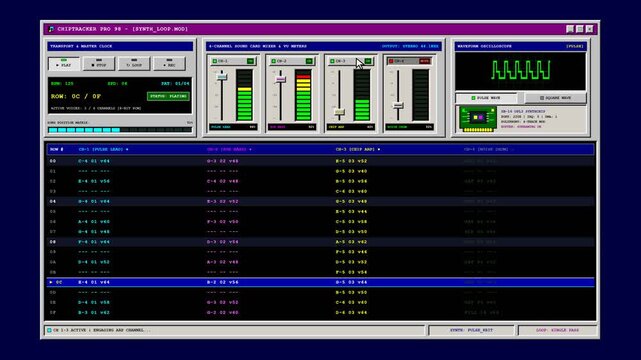The image size is (641, 360).
Task: Unmute CH-4 via red MUTE button
Action: tap(425, 61)
